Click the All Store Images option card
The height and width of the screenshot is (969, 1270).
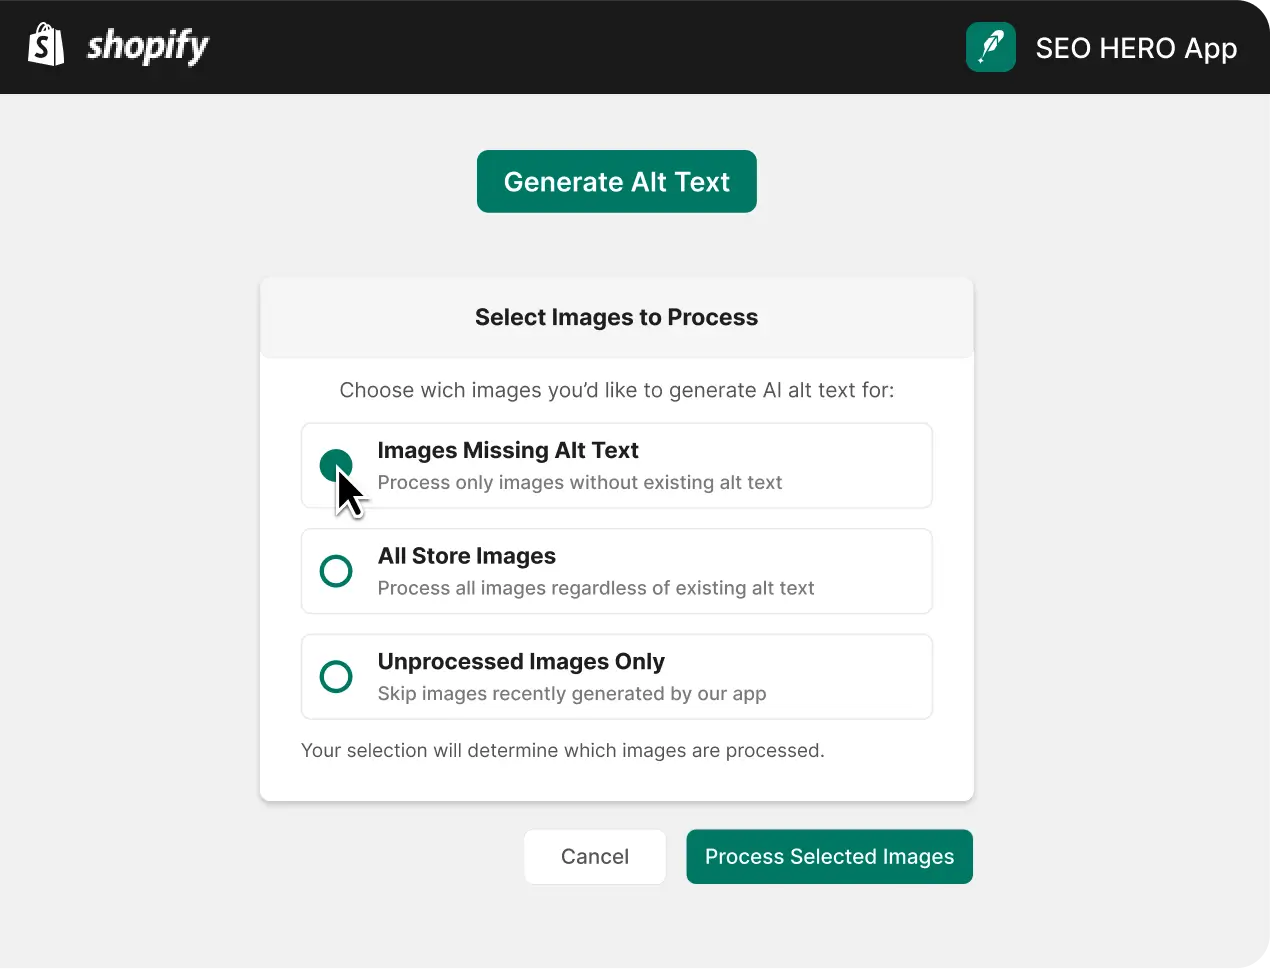click(x=617, y=571)
